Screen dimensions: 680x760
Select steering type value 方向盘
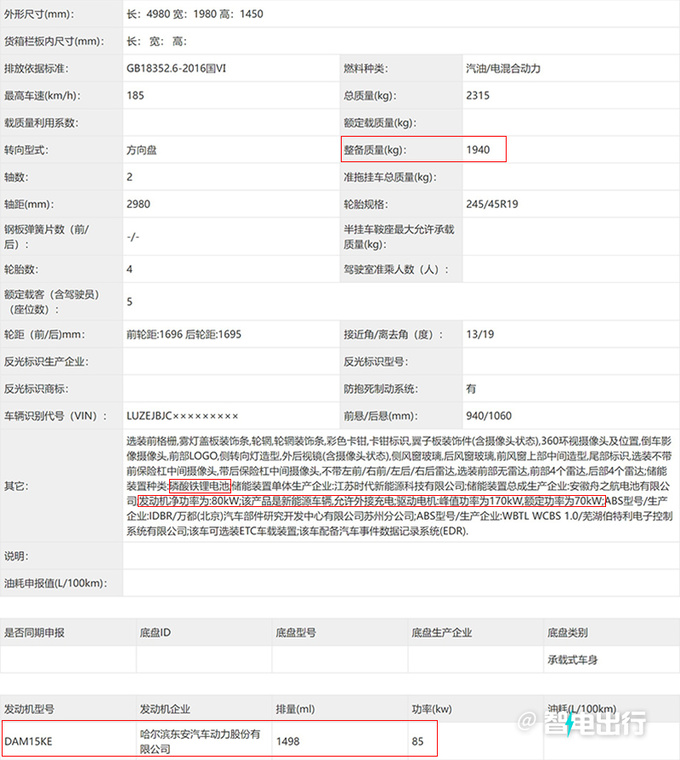pyautogui.click(x=142, y=150)
